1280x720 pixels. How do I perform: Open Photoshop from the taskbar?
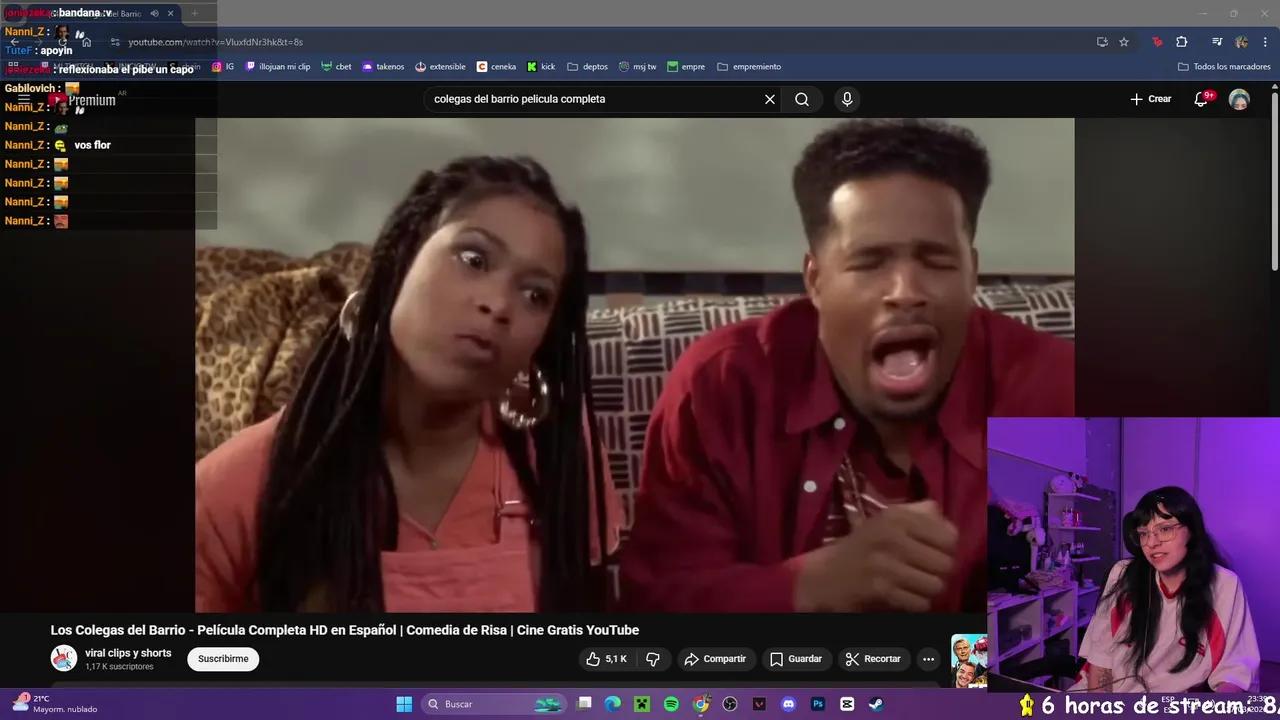click(818, 703)
